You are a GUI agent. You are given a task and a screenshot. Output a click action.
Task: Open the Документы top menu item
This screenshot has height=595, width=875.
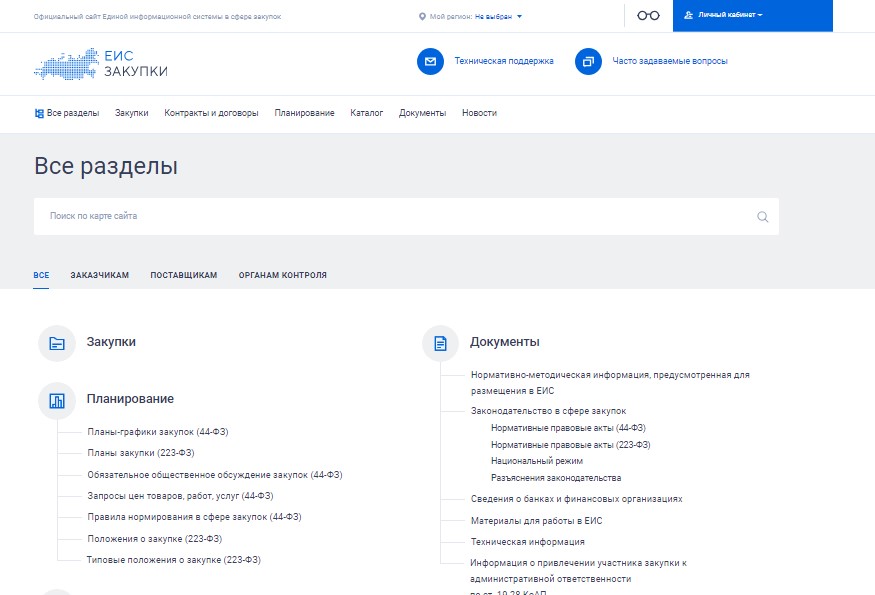coord(422,113)
